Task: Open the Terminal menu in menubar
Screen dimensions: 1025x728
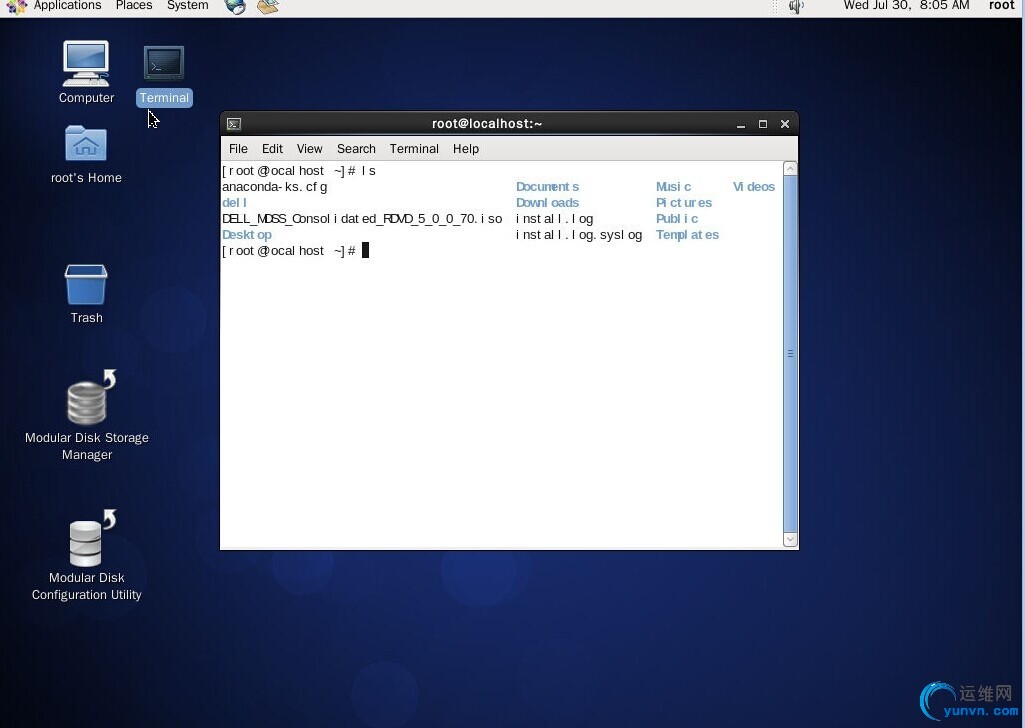Action: click(414, 149)
